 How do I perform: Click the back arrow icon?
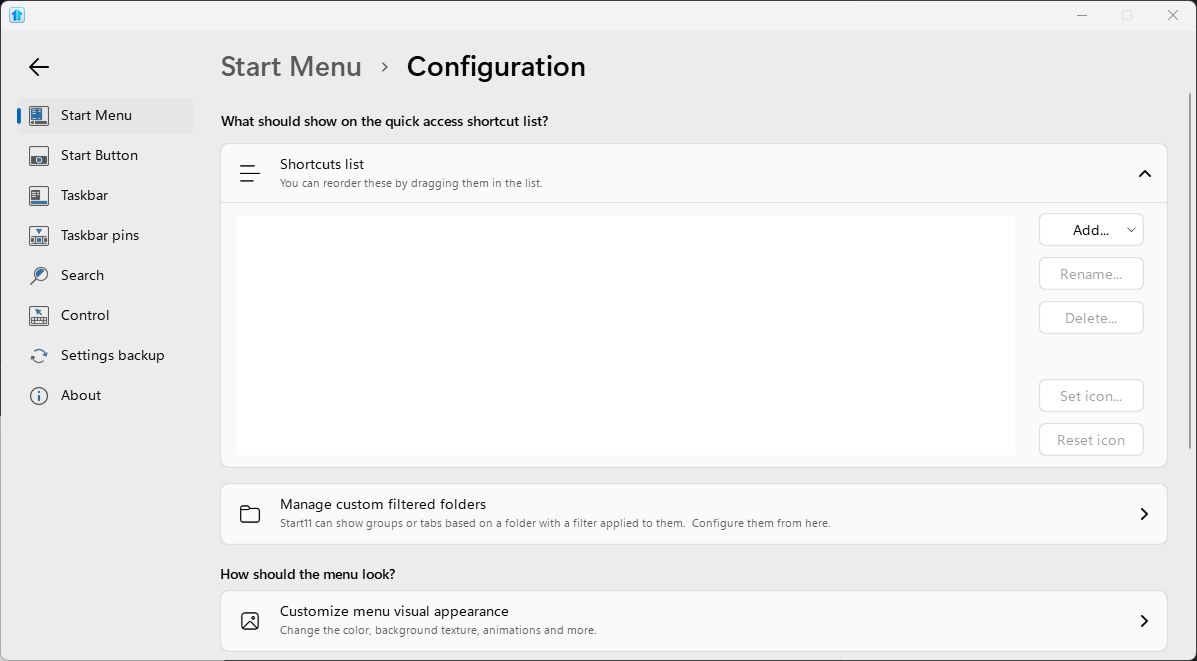click(39, 67)
